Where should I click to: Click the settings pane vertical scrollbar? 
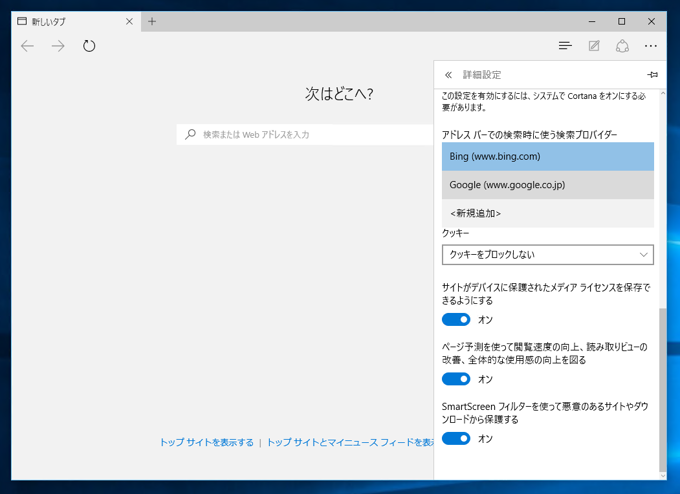tap(662, 390)
